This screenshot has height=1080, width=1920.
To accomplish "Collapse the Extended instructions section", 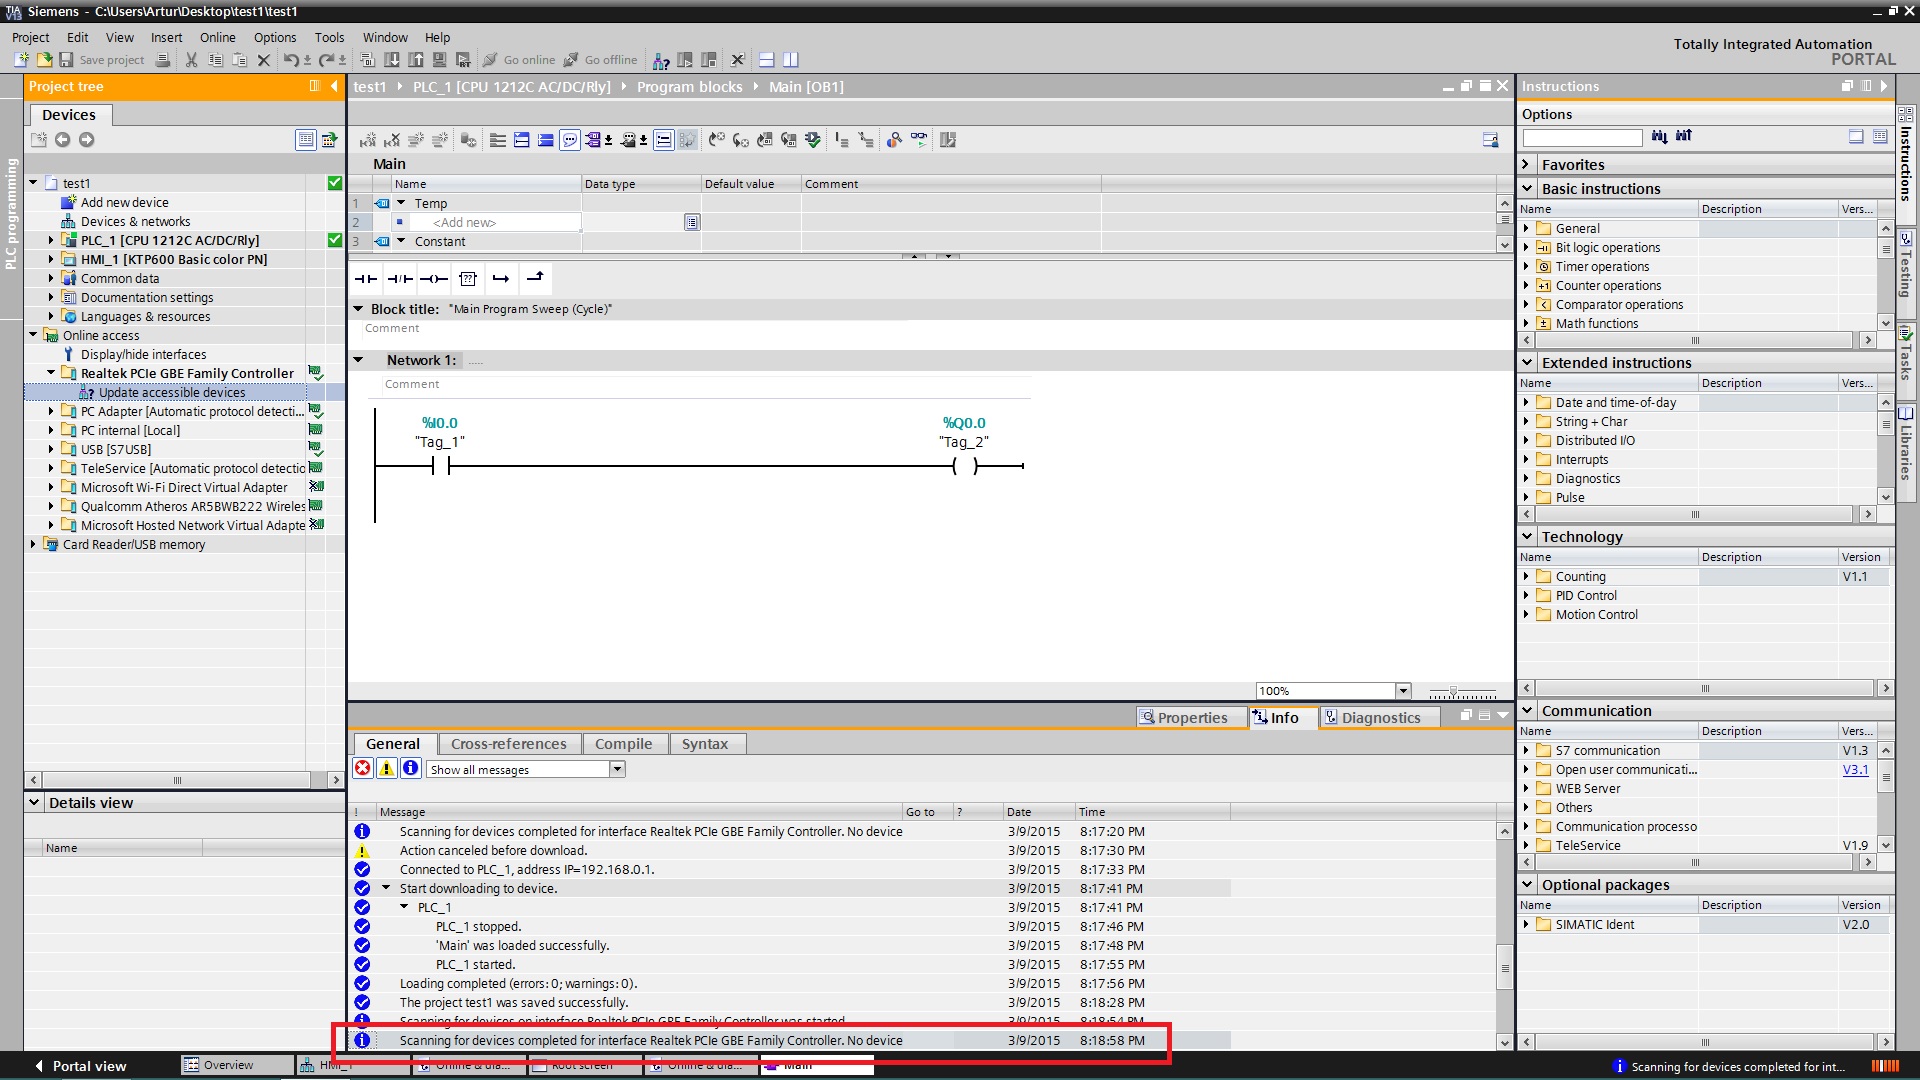I will (x=1527, y=362).
